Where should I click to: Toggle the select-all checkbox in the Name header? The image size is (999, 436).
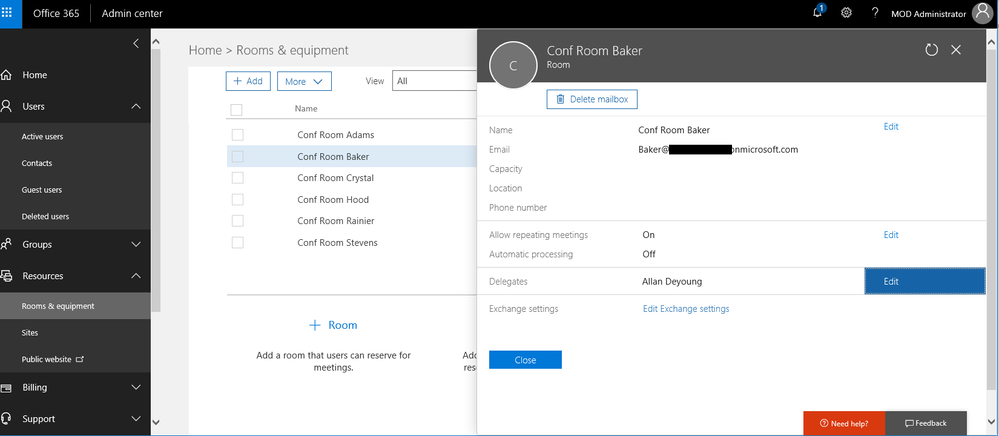(x=236, y=110)
